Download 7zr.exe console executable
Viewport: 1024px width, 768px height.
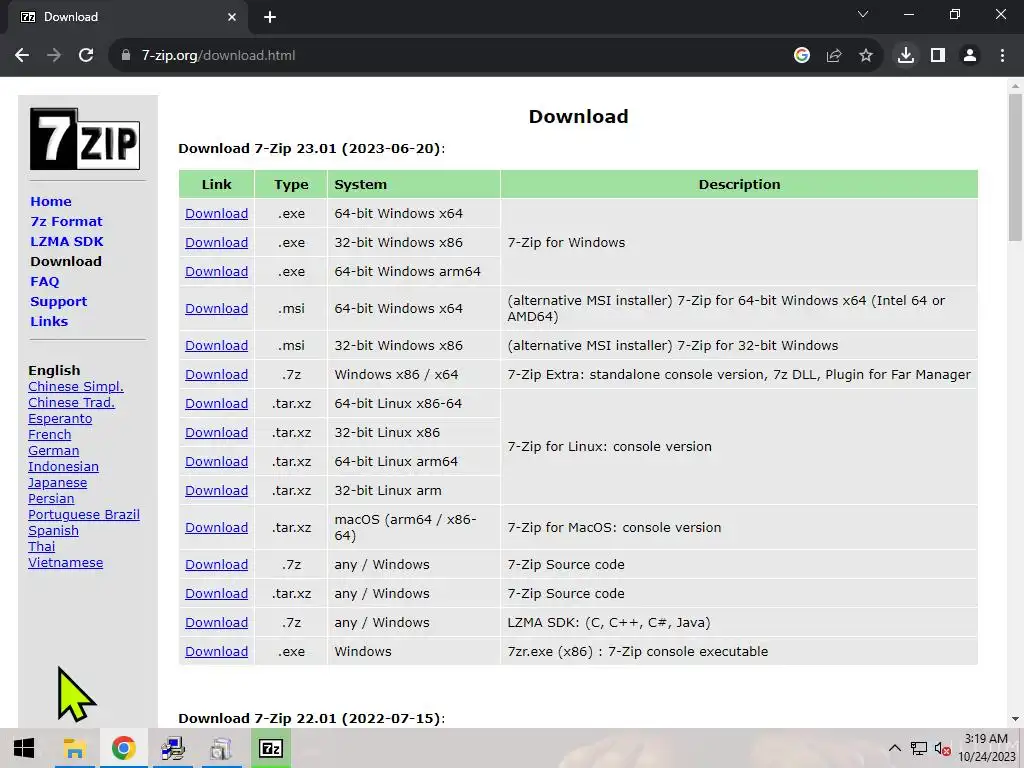(x=216, y=652)
